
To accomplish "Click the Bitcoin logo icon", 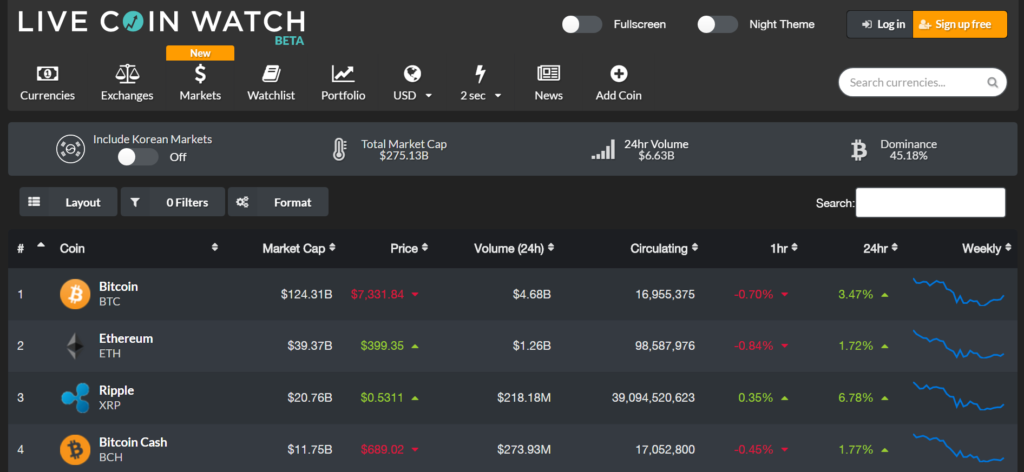I will click(x=75, y=294).
